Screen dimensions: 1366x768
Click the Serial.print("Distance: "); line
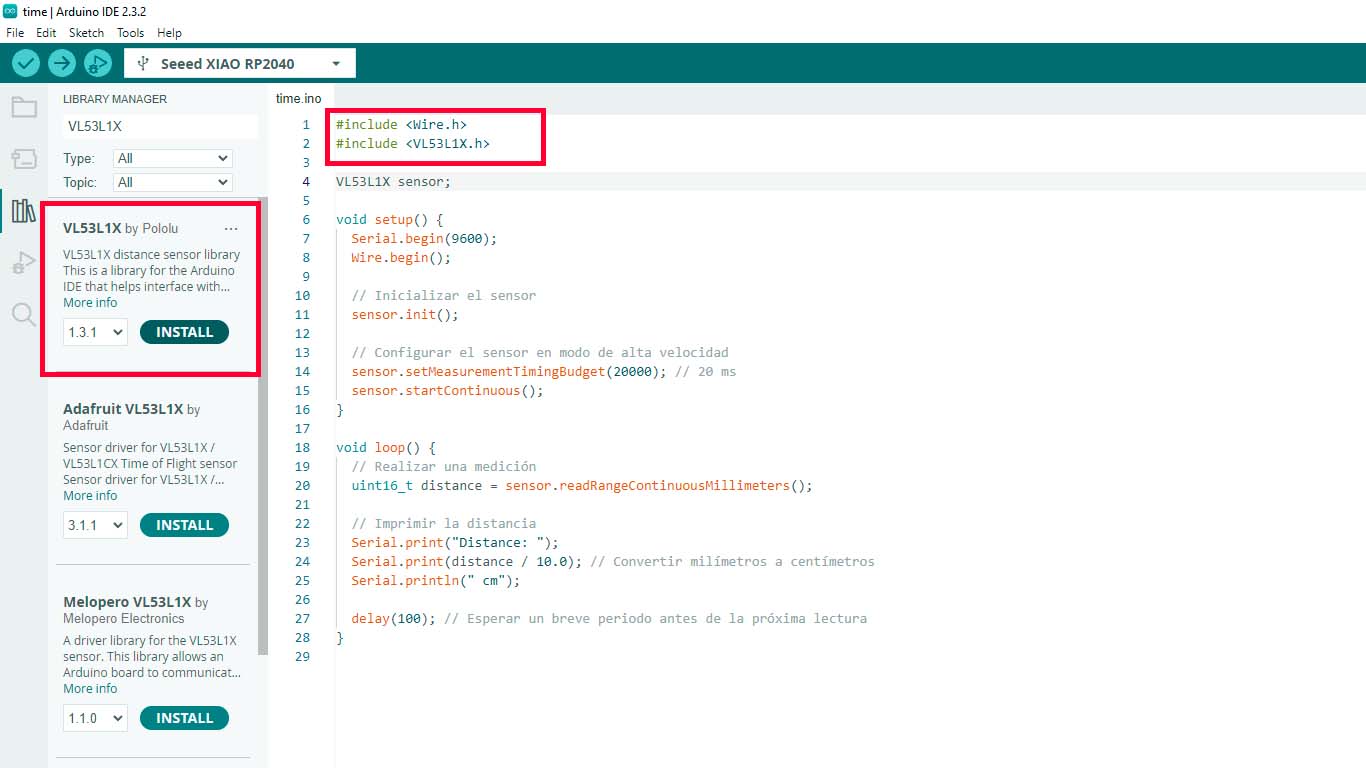click(455, 543)
